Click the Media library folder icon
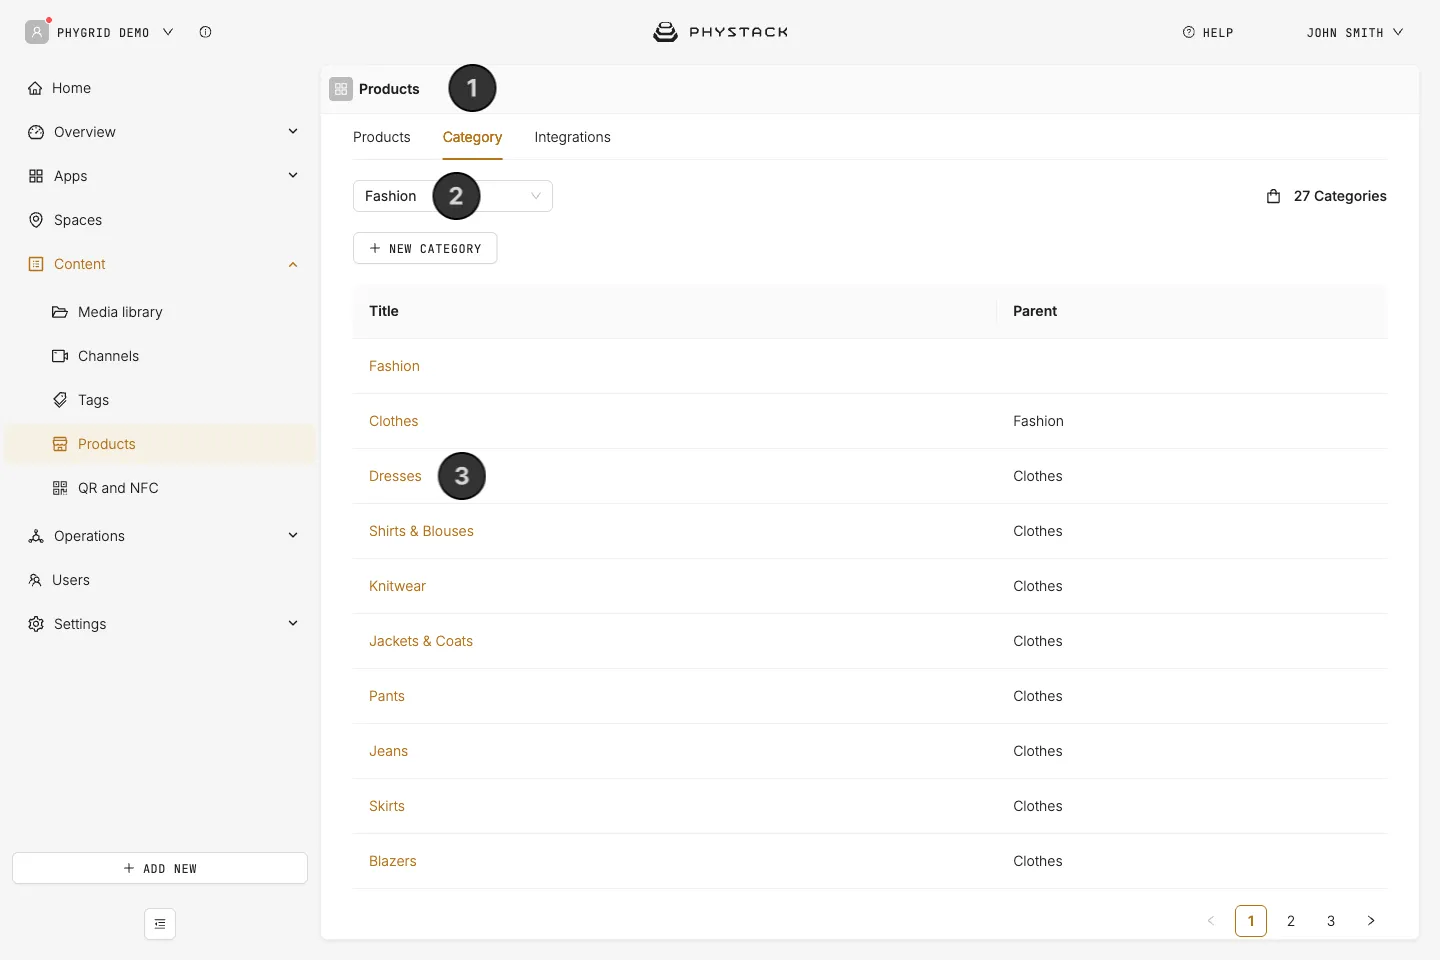This screenshot has height=960, width=1440. [60, 312]
